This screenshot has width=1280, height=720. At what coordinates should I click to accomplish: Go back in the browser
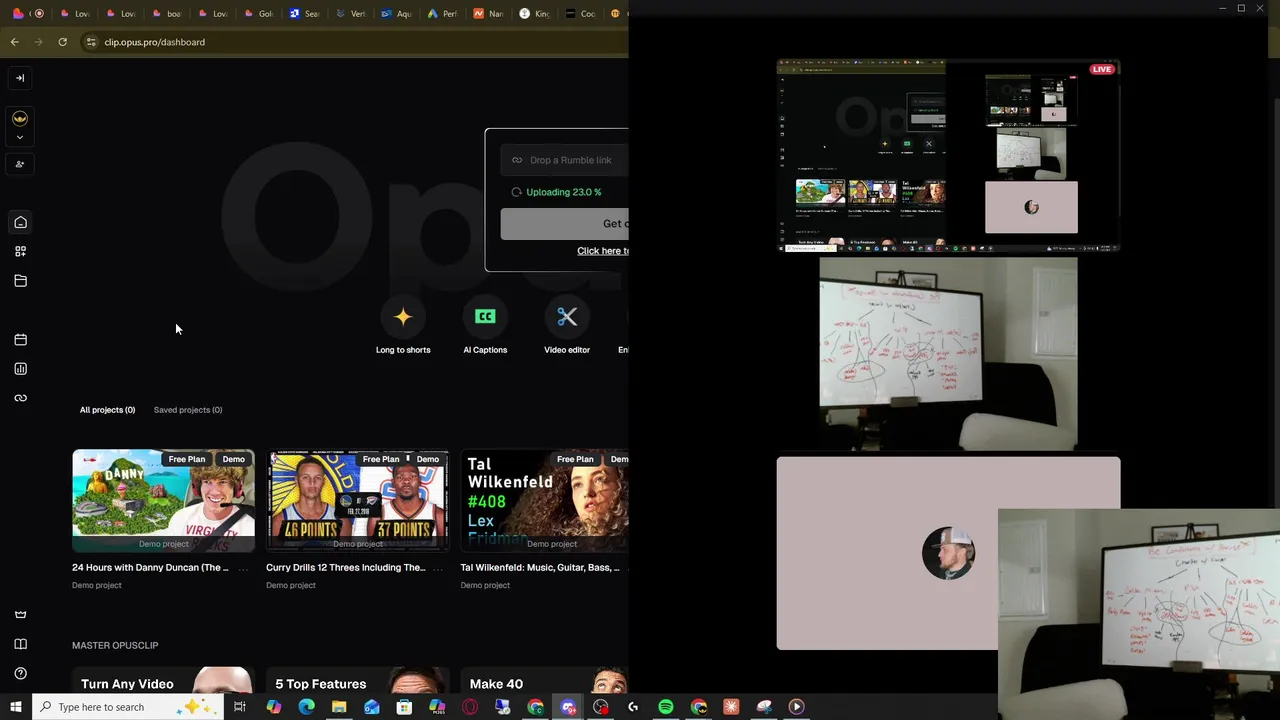(x=14, y=42)
